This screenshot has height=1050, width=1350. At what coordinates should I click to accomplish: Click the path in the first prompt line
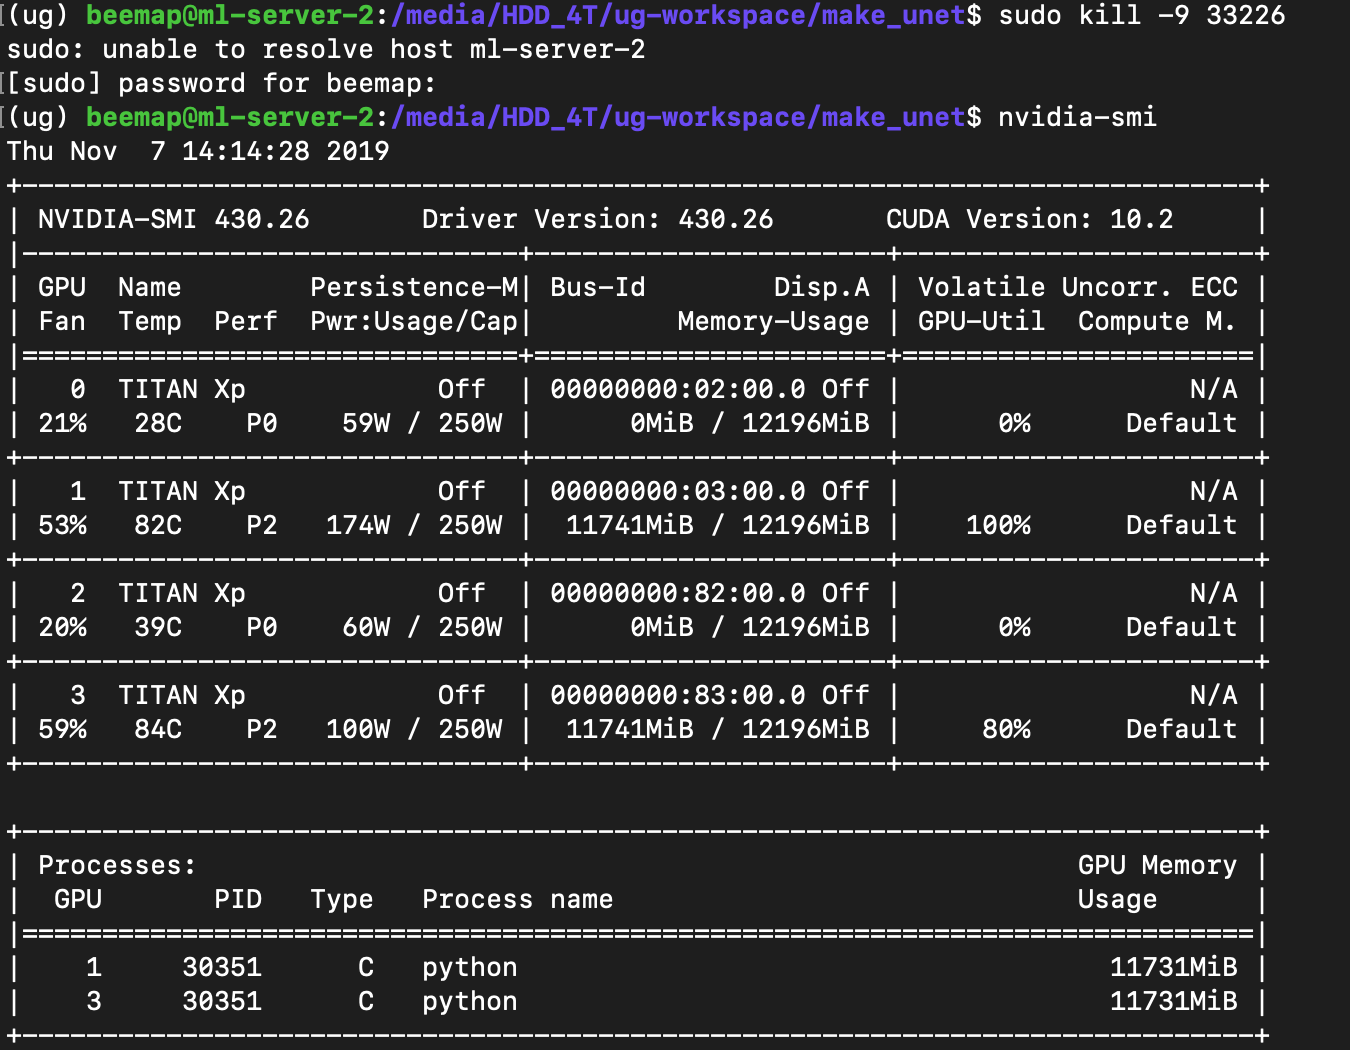(678, 15)
